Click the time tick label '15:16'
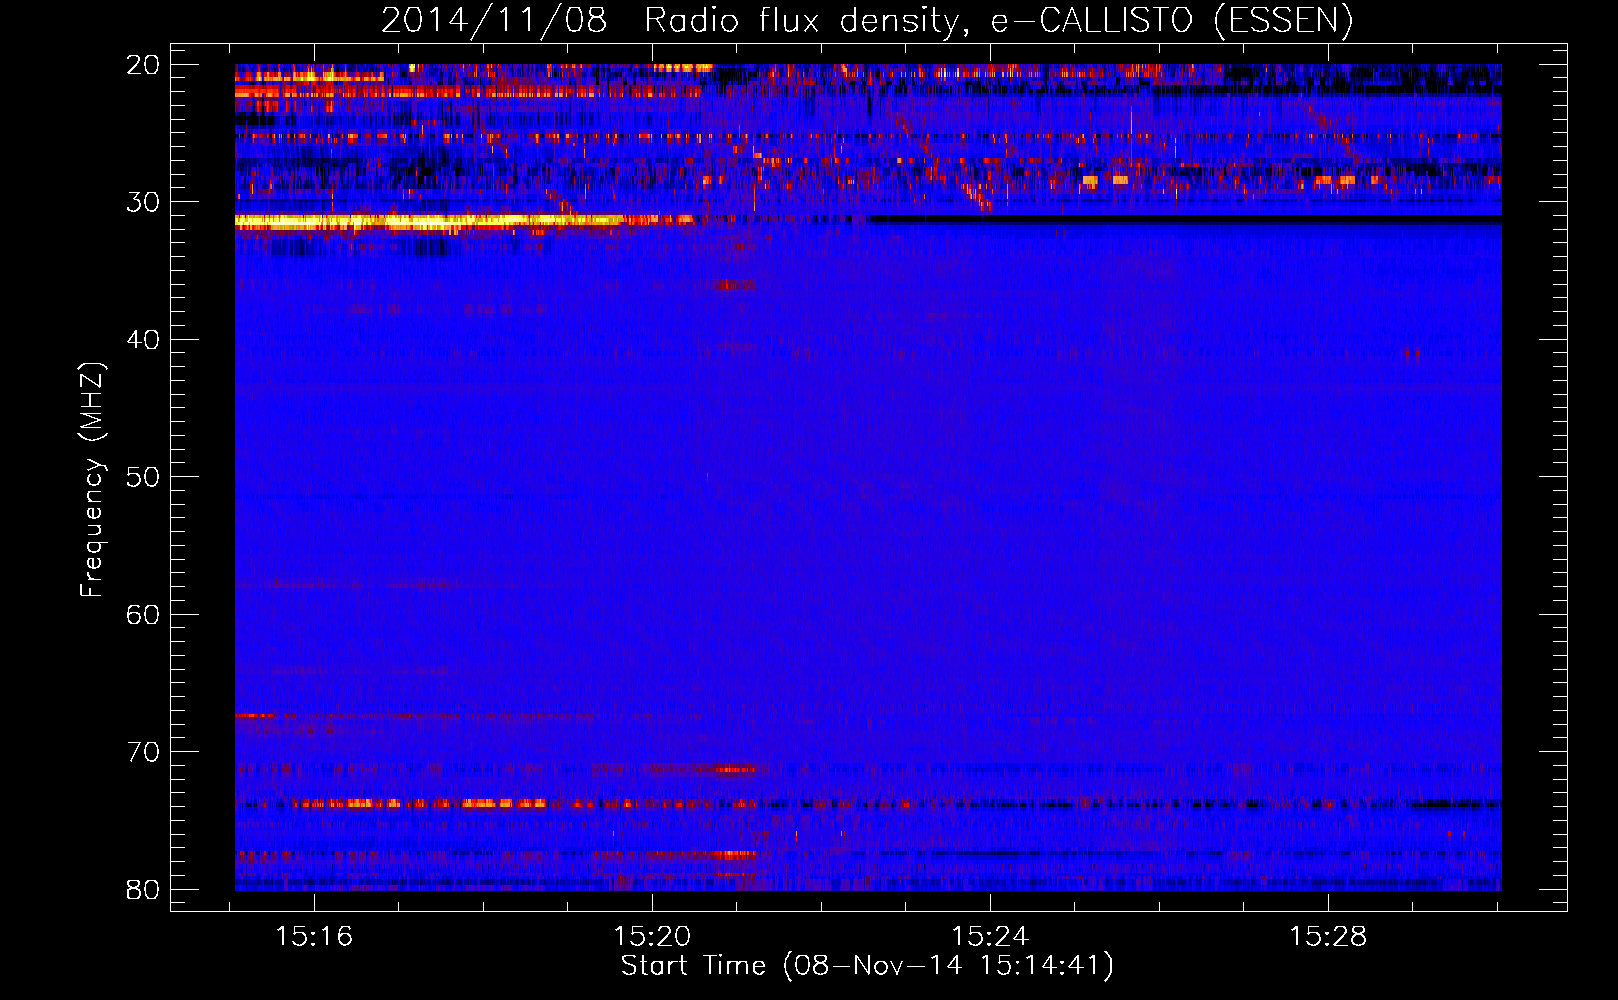Screen dimensions: 1618x1000 [x=315, y=937]
